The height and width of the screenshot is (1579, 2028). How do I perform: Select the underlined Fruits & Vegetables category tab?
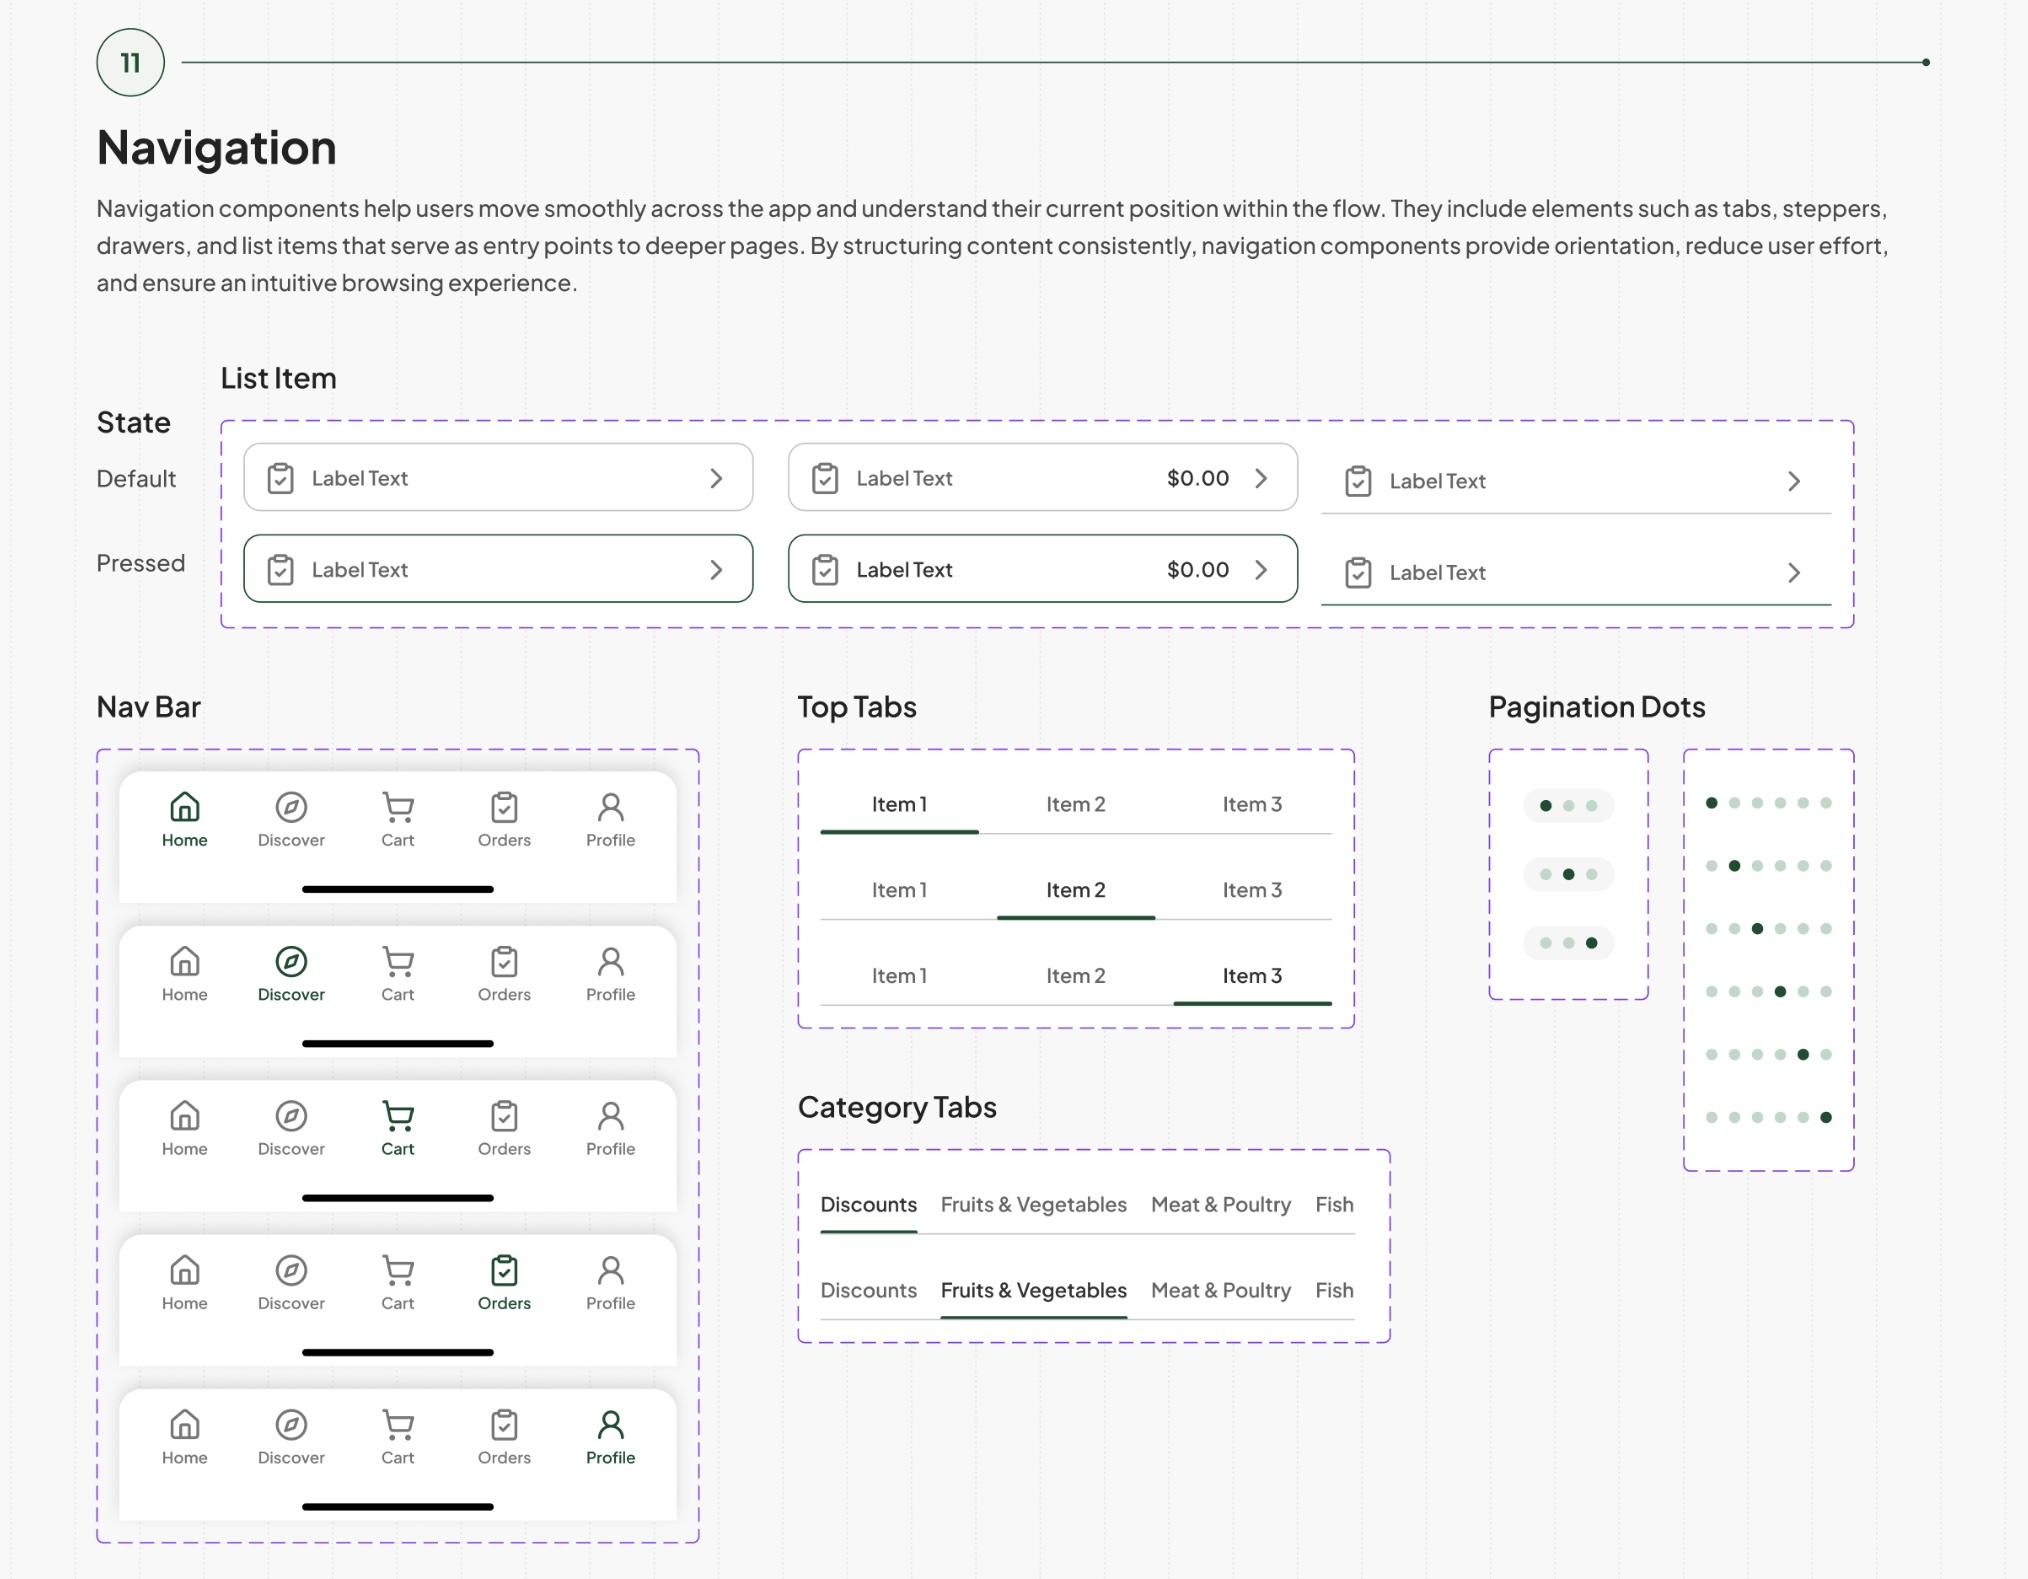tap(1033, 1290)
